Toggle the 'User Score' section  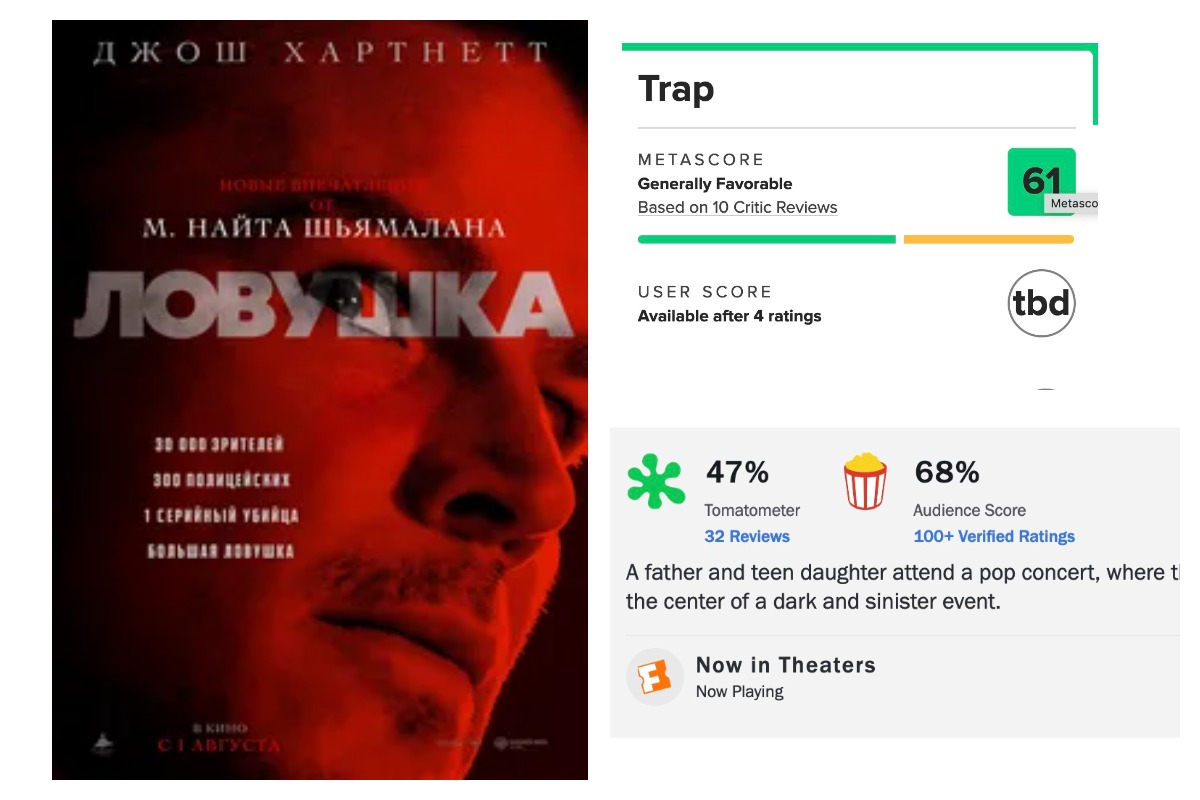tap(705, 292)
